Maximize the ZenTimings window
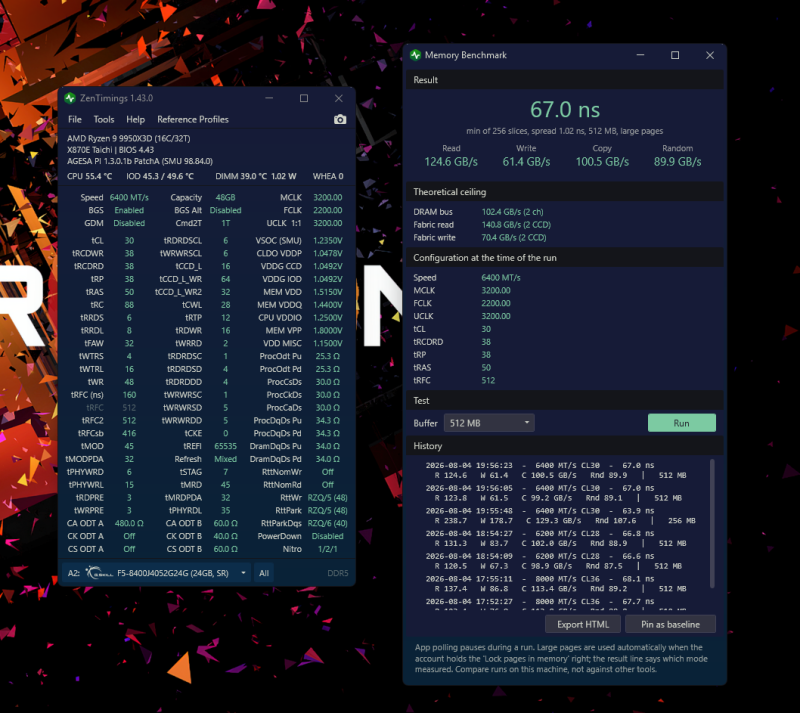The height and width of the screenshot is (713, 800). pos(304,98)
